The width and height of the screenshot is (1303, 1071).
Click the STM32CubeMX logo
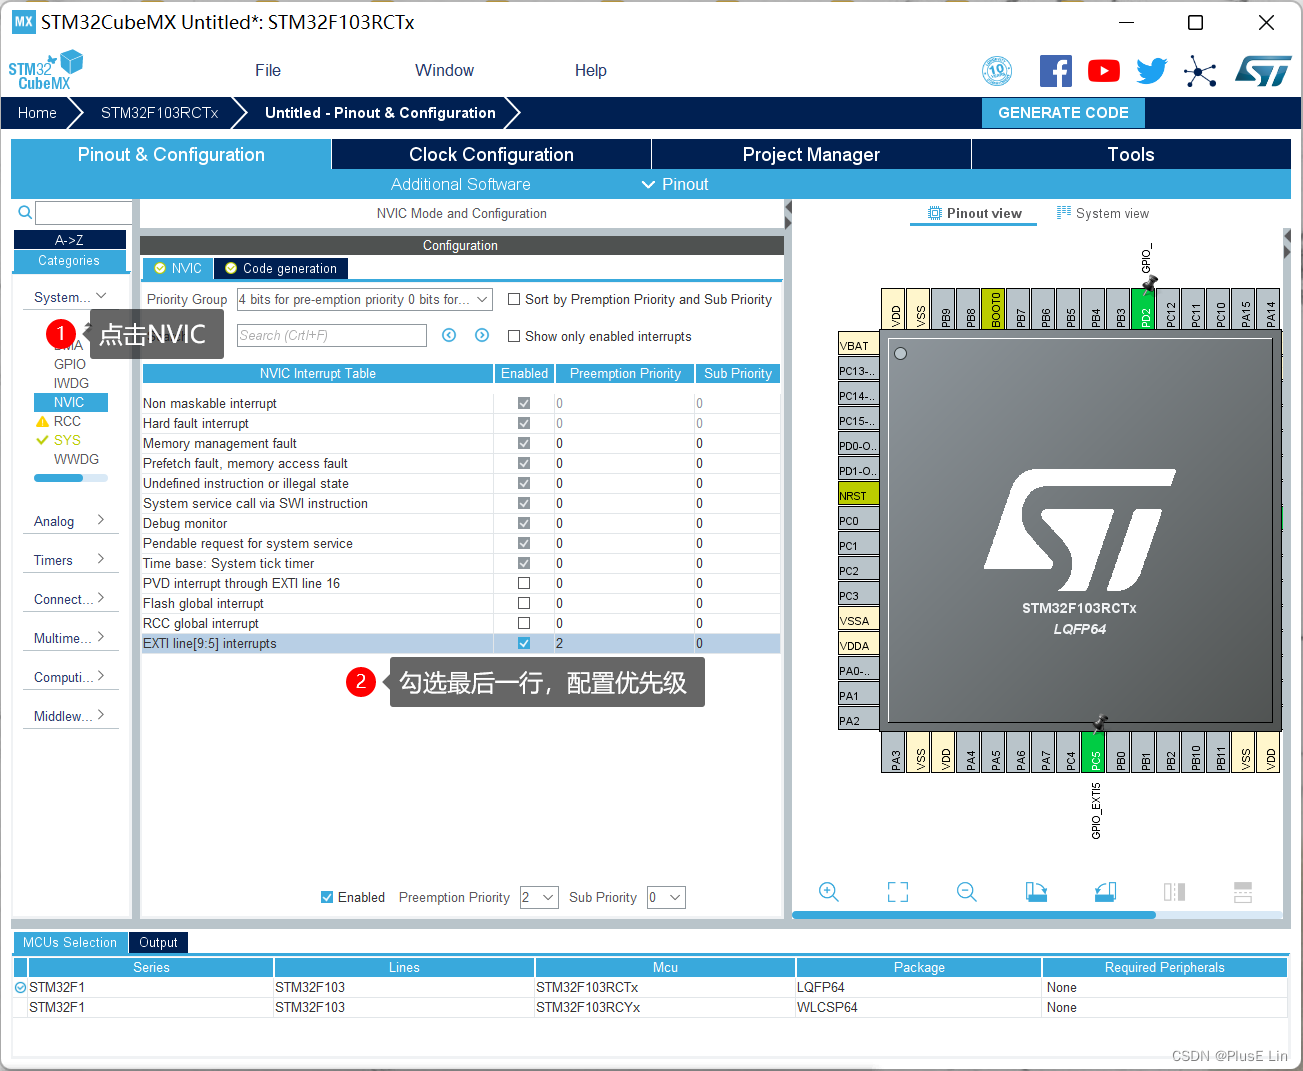tap(46, 71)
